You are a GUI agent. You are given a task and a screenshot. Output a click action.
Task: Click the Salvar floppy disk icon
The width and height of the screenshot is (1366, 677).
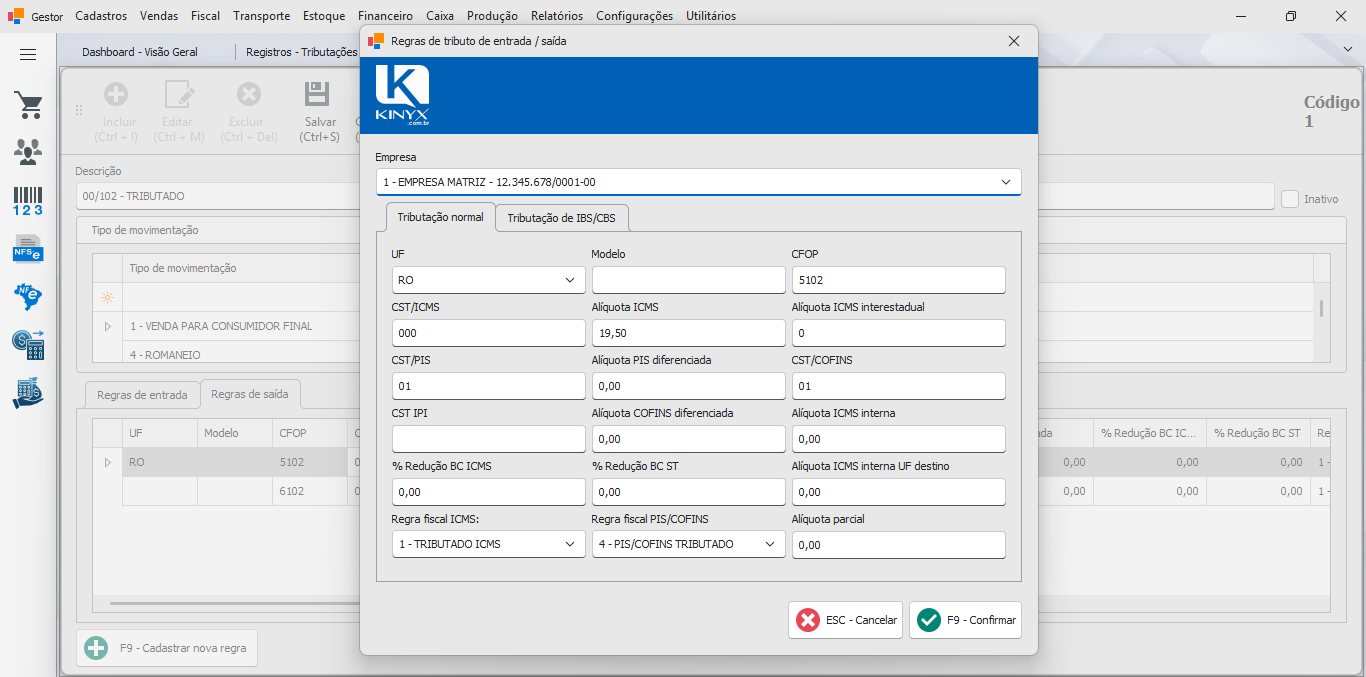coord(317,95)
